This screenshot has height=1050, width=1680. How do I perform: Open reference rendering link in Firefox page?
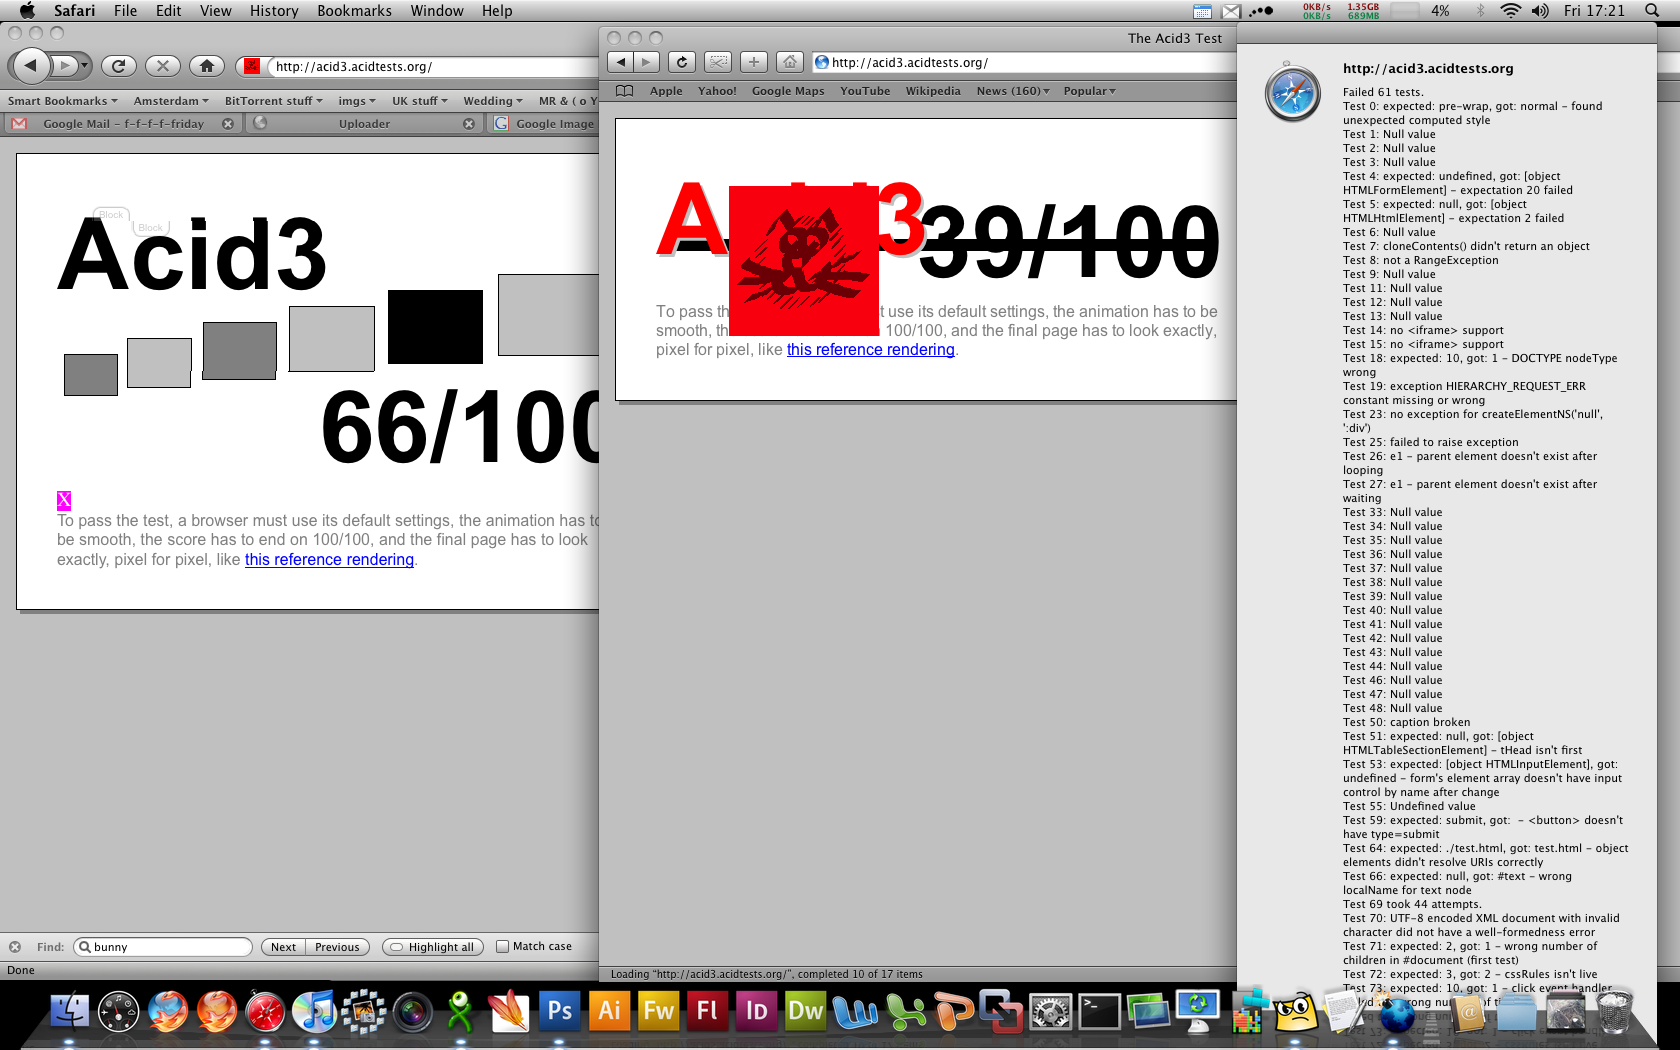pyautogui.click(x=329, y=560)
